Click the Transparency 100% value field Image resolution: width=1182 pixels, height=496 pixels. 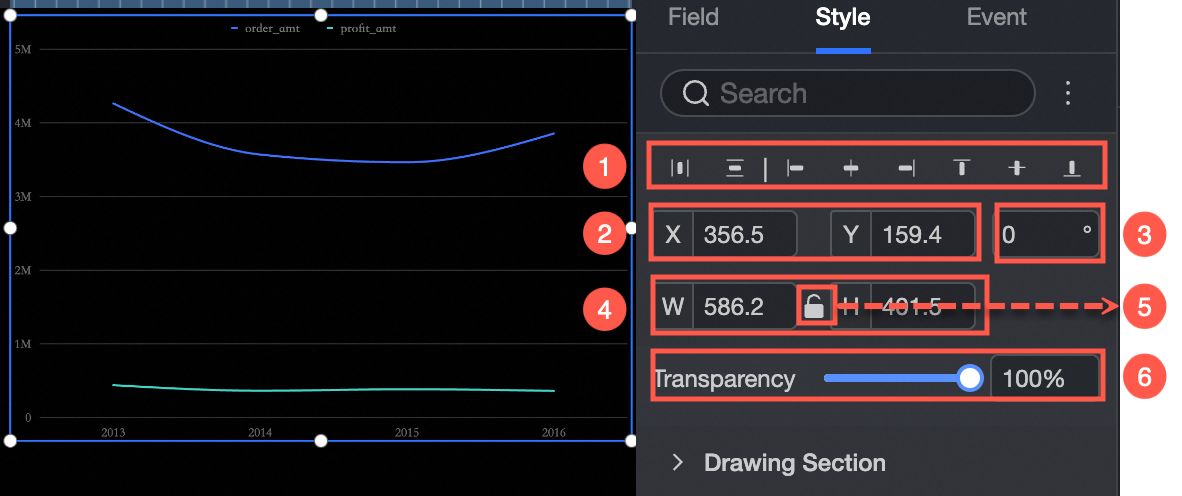click(1044, 378)
